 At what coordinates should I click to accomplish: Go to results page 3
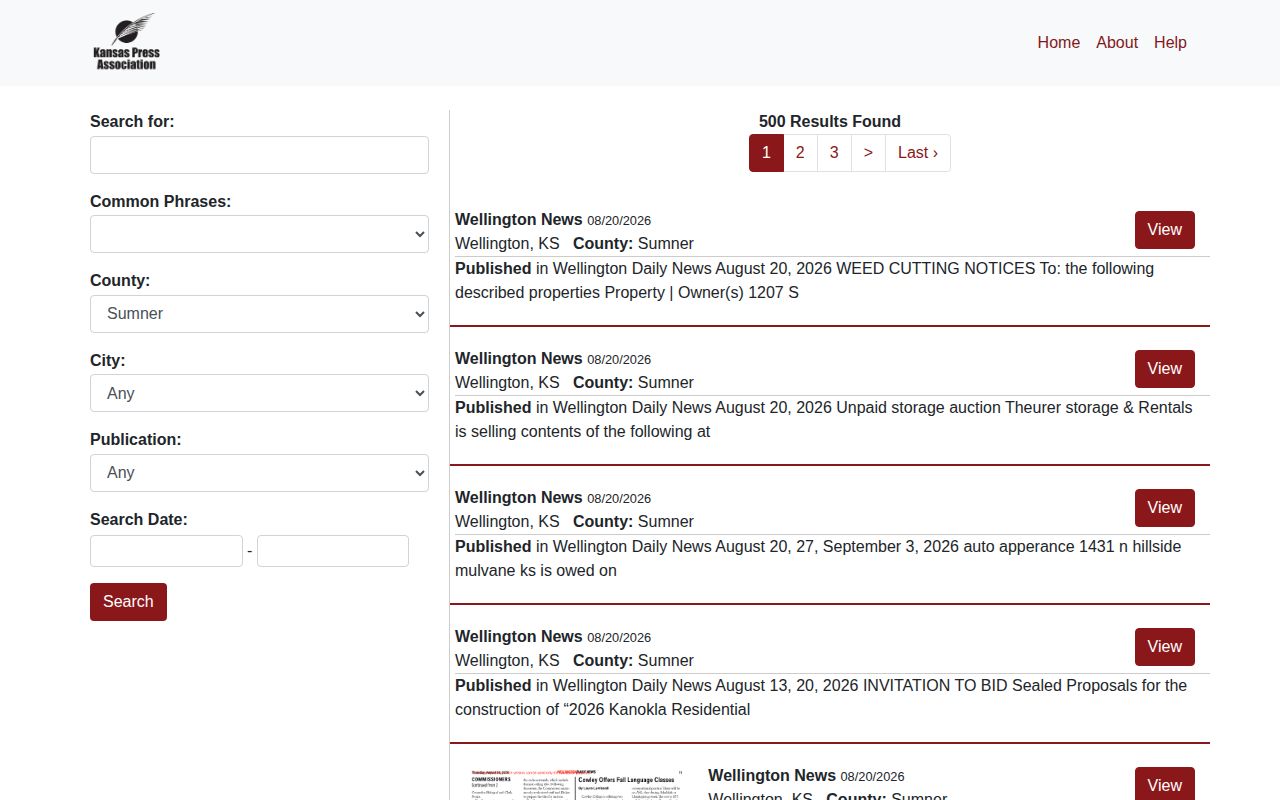pyautogui.click(x=834, y=153)
